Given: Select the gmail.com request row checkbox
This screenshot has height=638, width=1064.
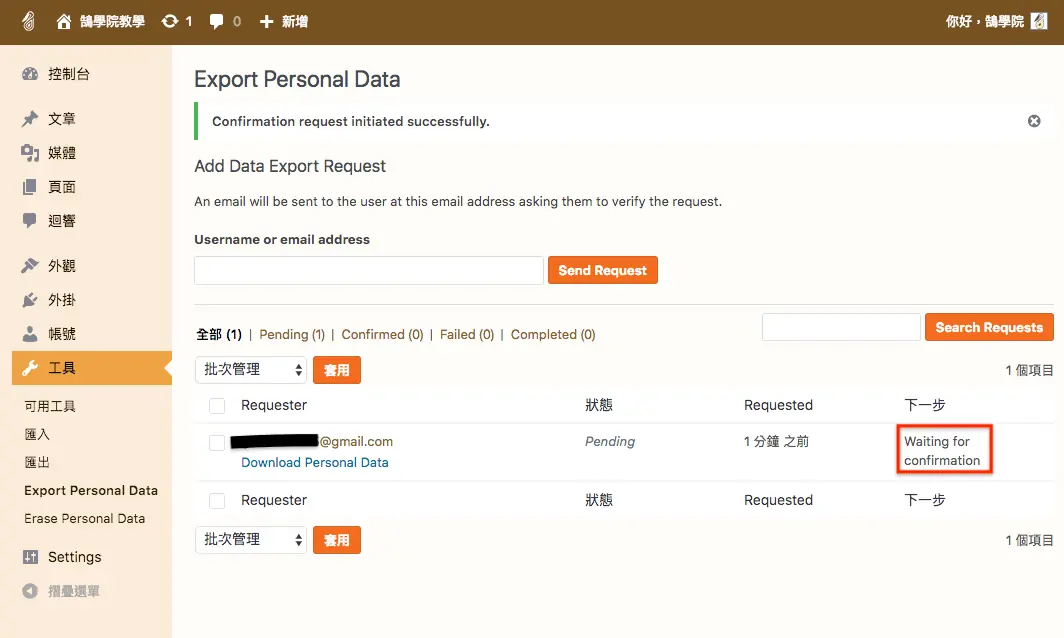Looking at the screenshot, I should tap(217, 443).
